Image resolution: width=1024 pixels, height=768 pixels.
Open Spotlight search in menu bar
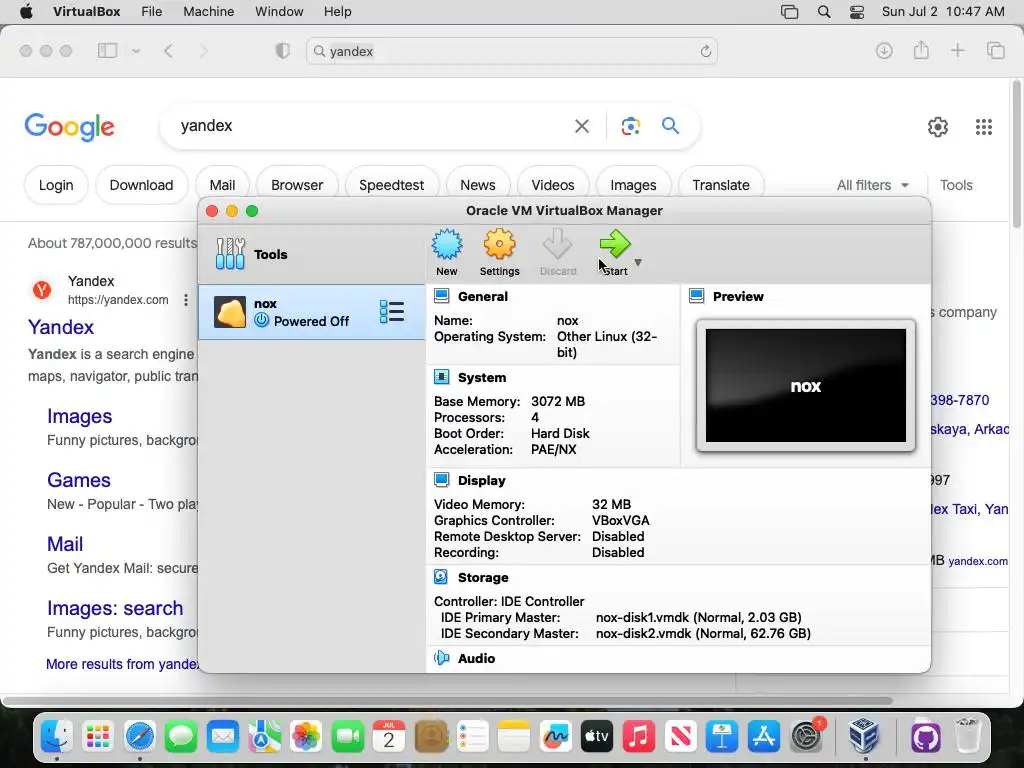(x=824, y=12)
